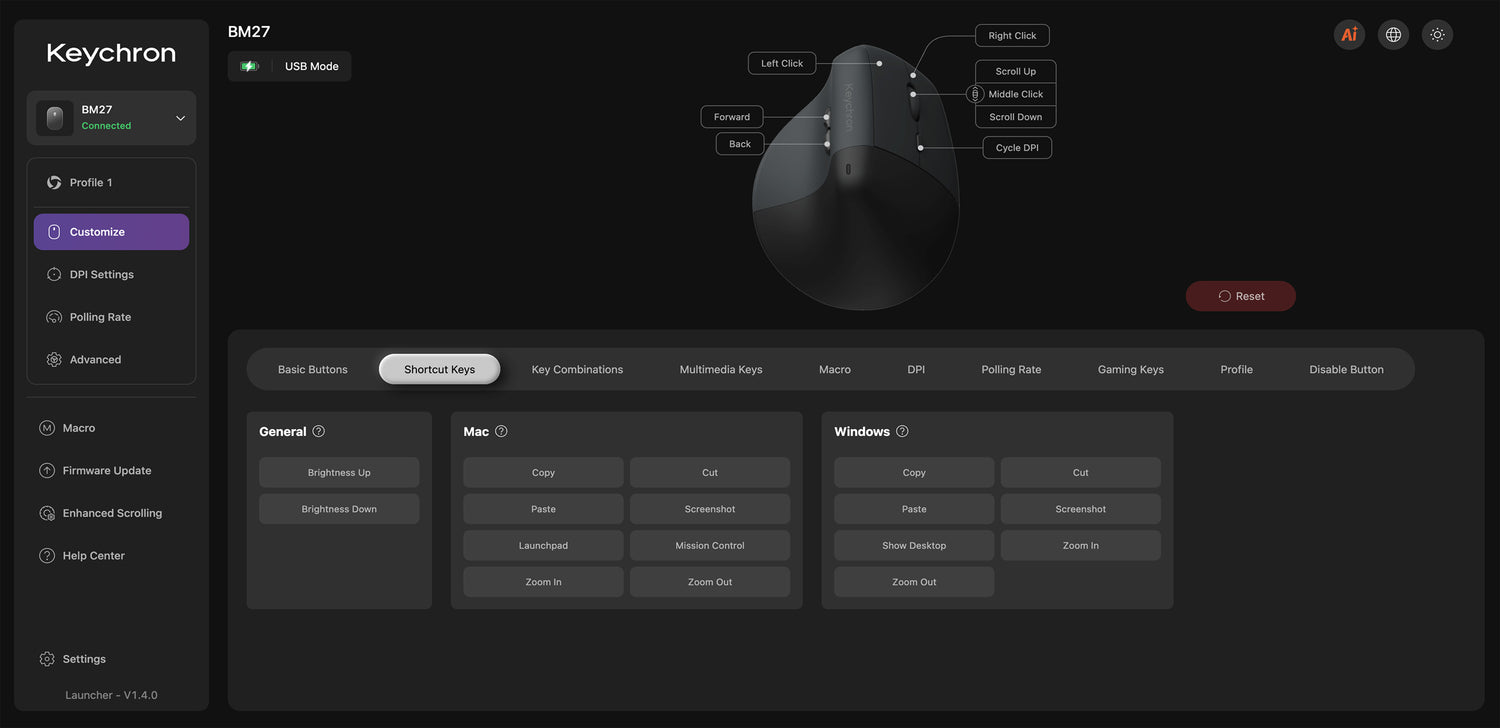Click the battery charging icon

point(249,66)
